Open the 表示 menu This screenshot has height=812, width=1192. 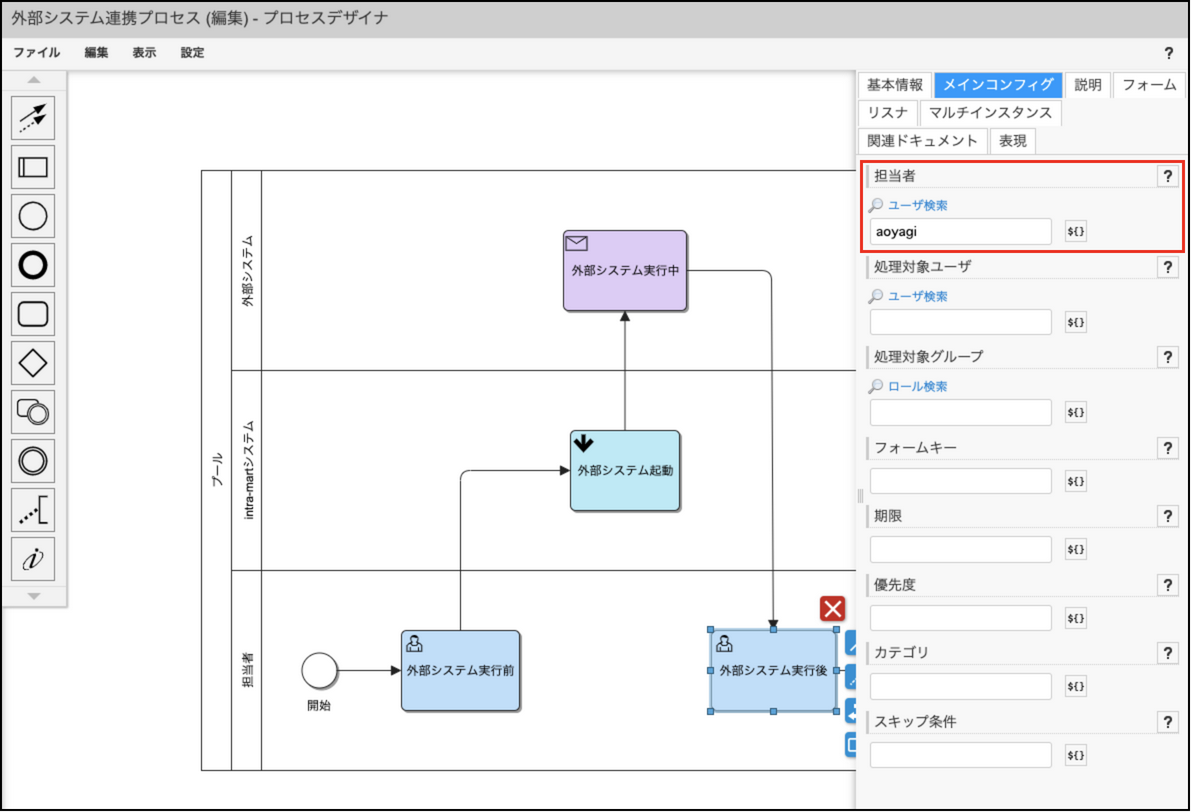click(143, 53)
